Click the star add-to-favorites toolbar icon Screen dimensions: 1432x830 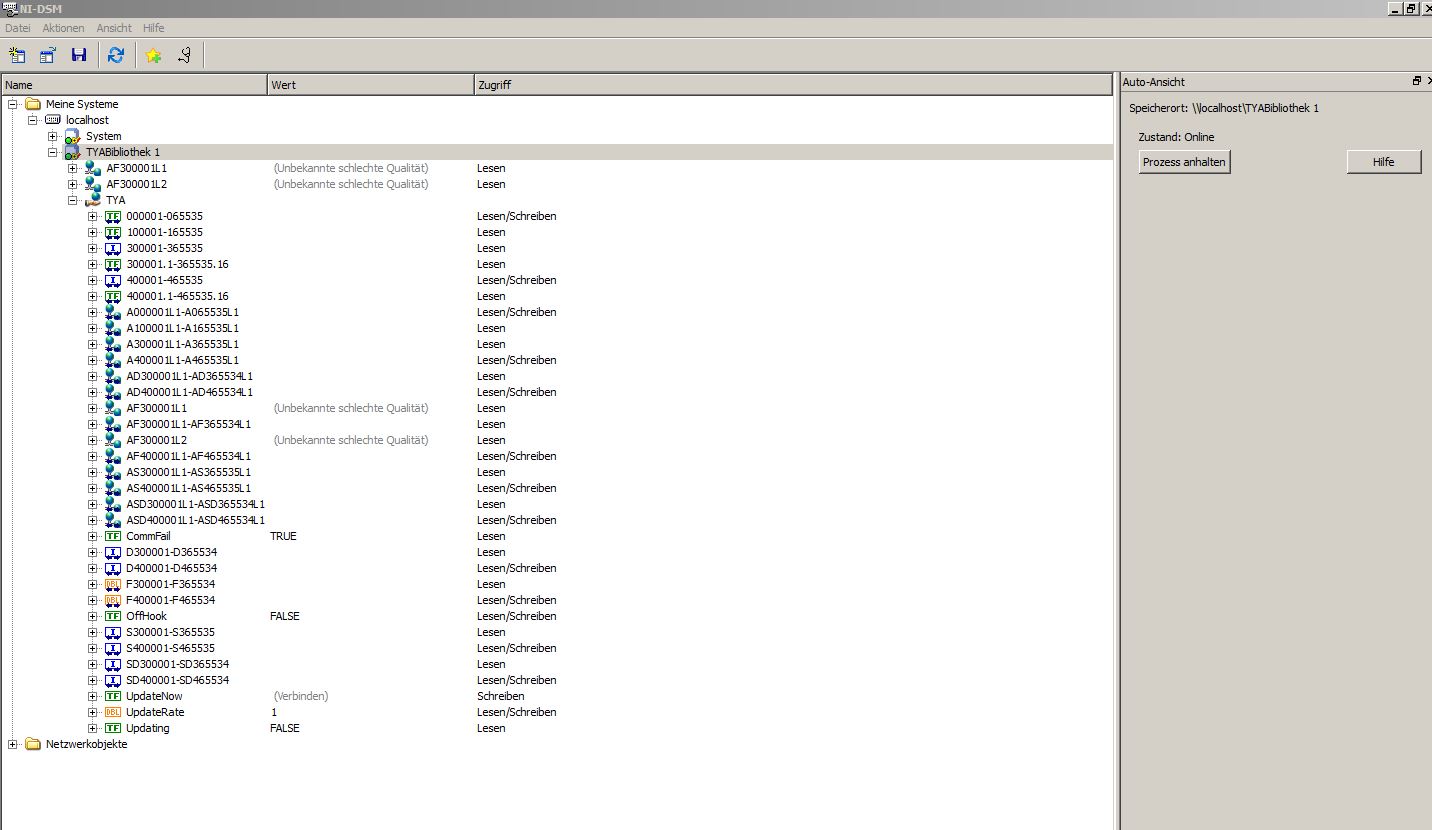[153, 56]
